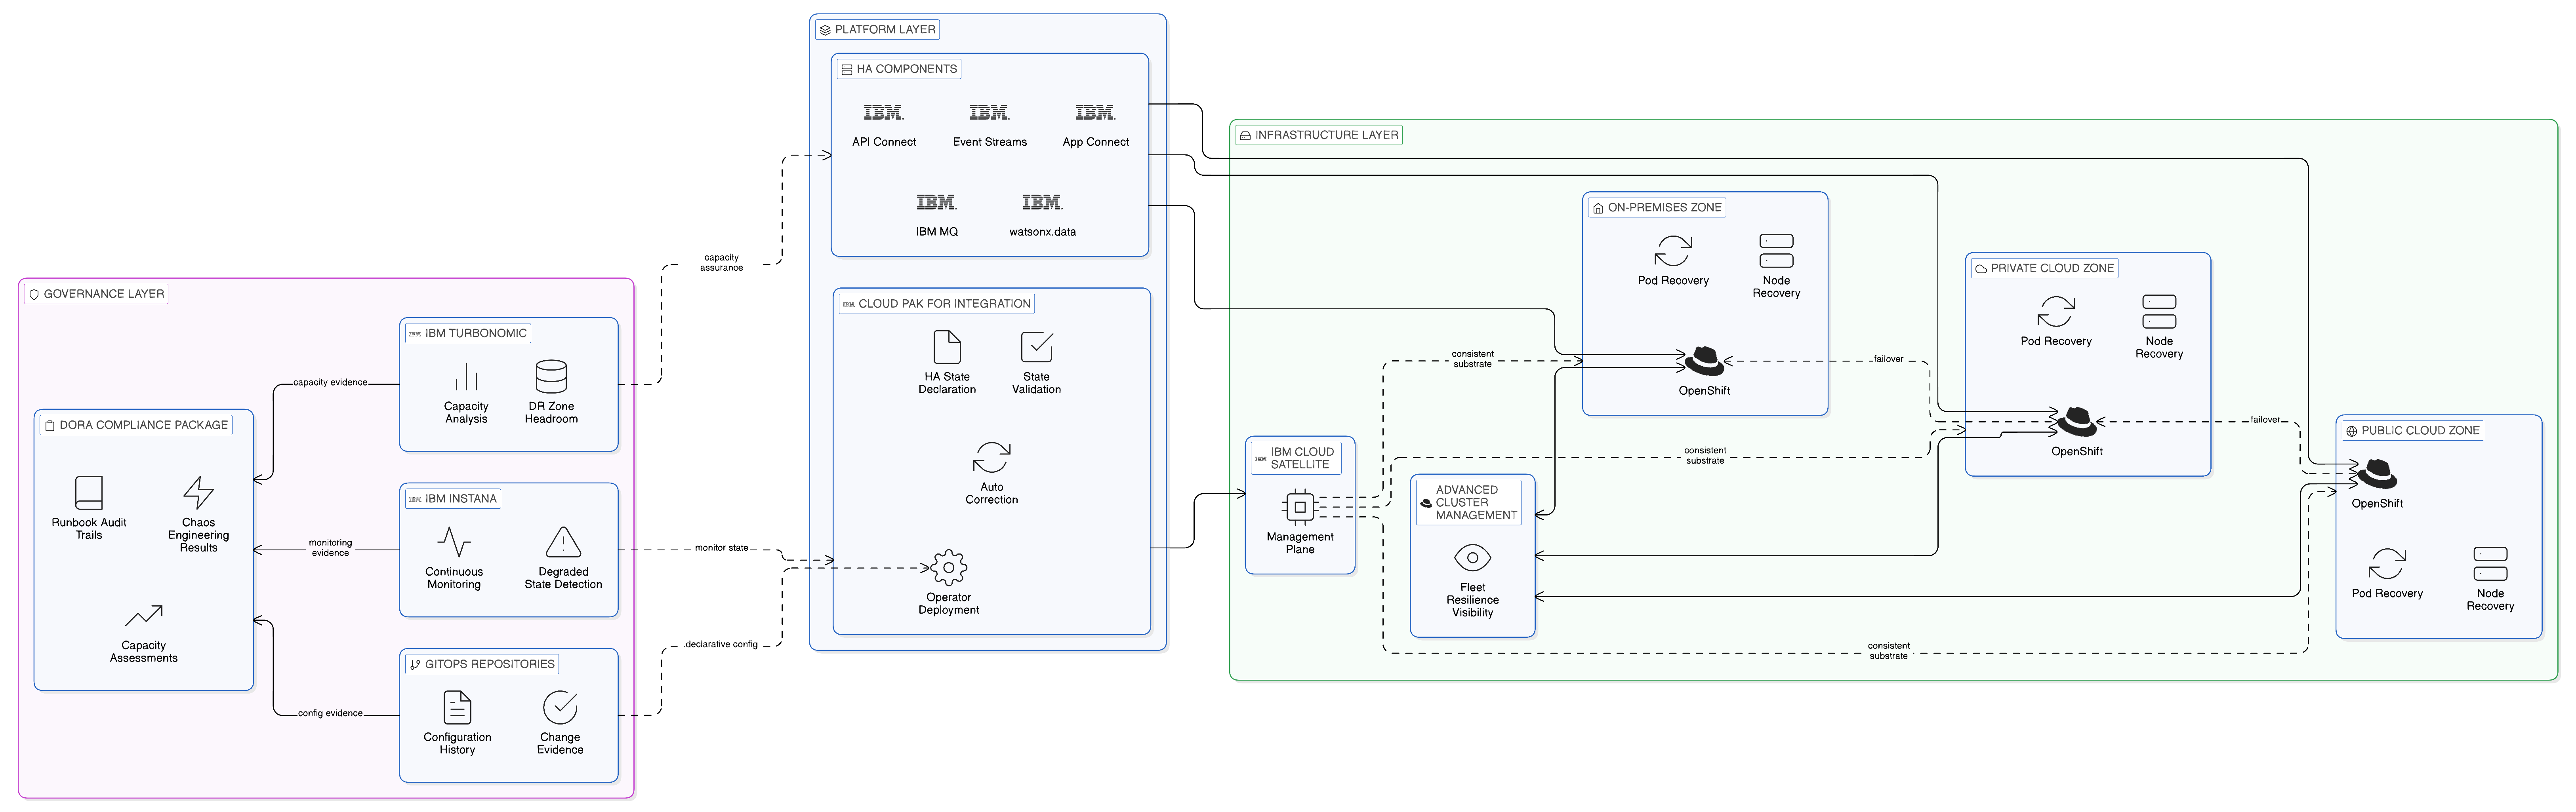Click the Degraded State Detection warning icon
Image resolution: width=2576 pixels, height=812 pixels.
coord(563,542)
